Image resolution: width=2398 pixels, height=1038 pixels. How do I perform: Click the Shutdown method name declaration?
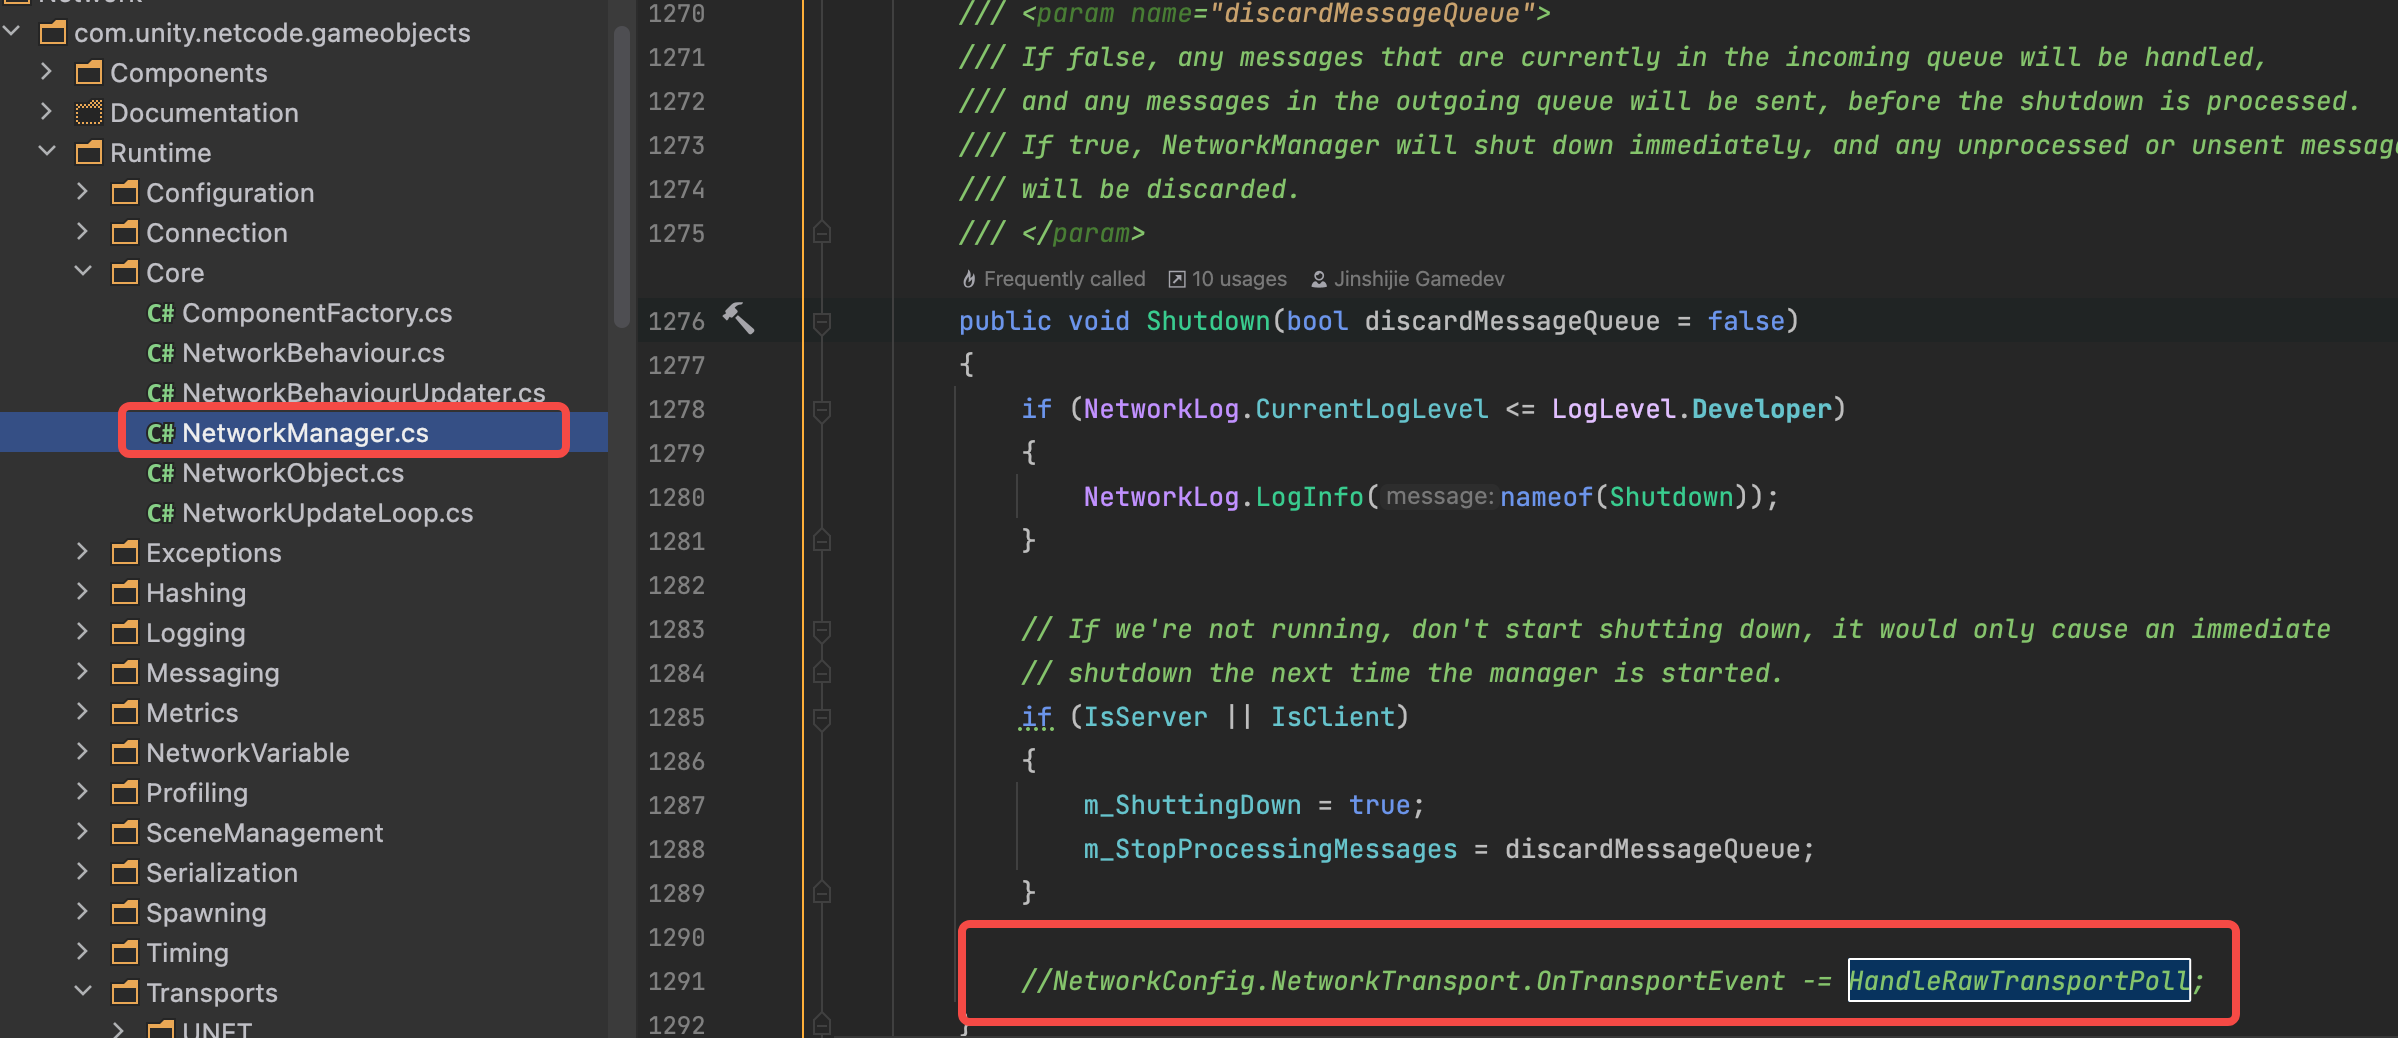coord(1208,321)
